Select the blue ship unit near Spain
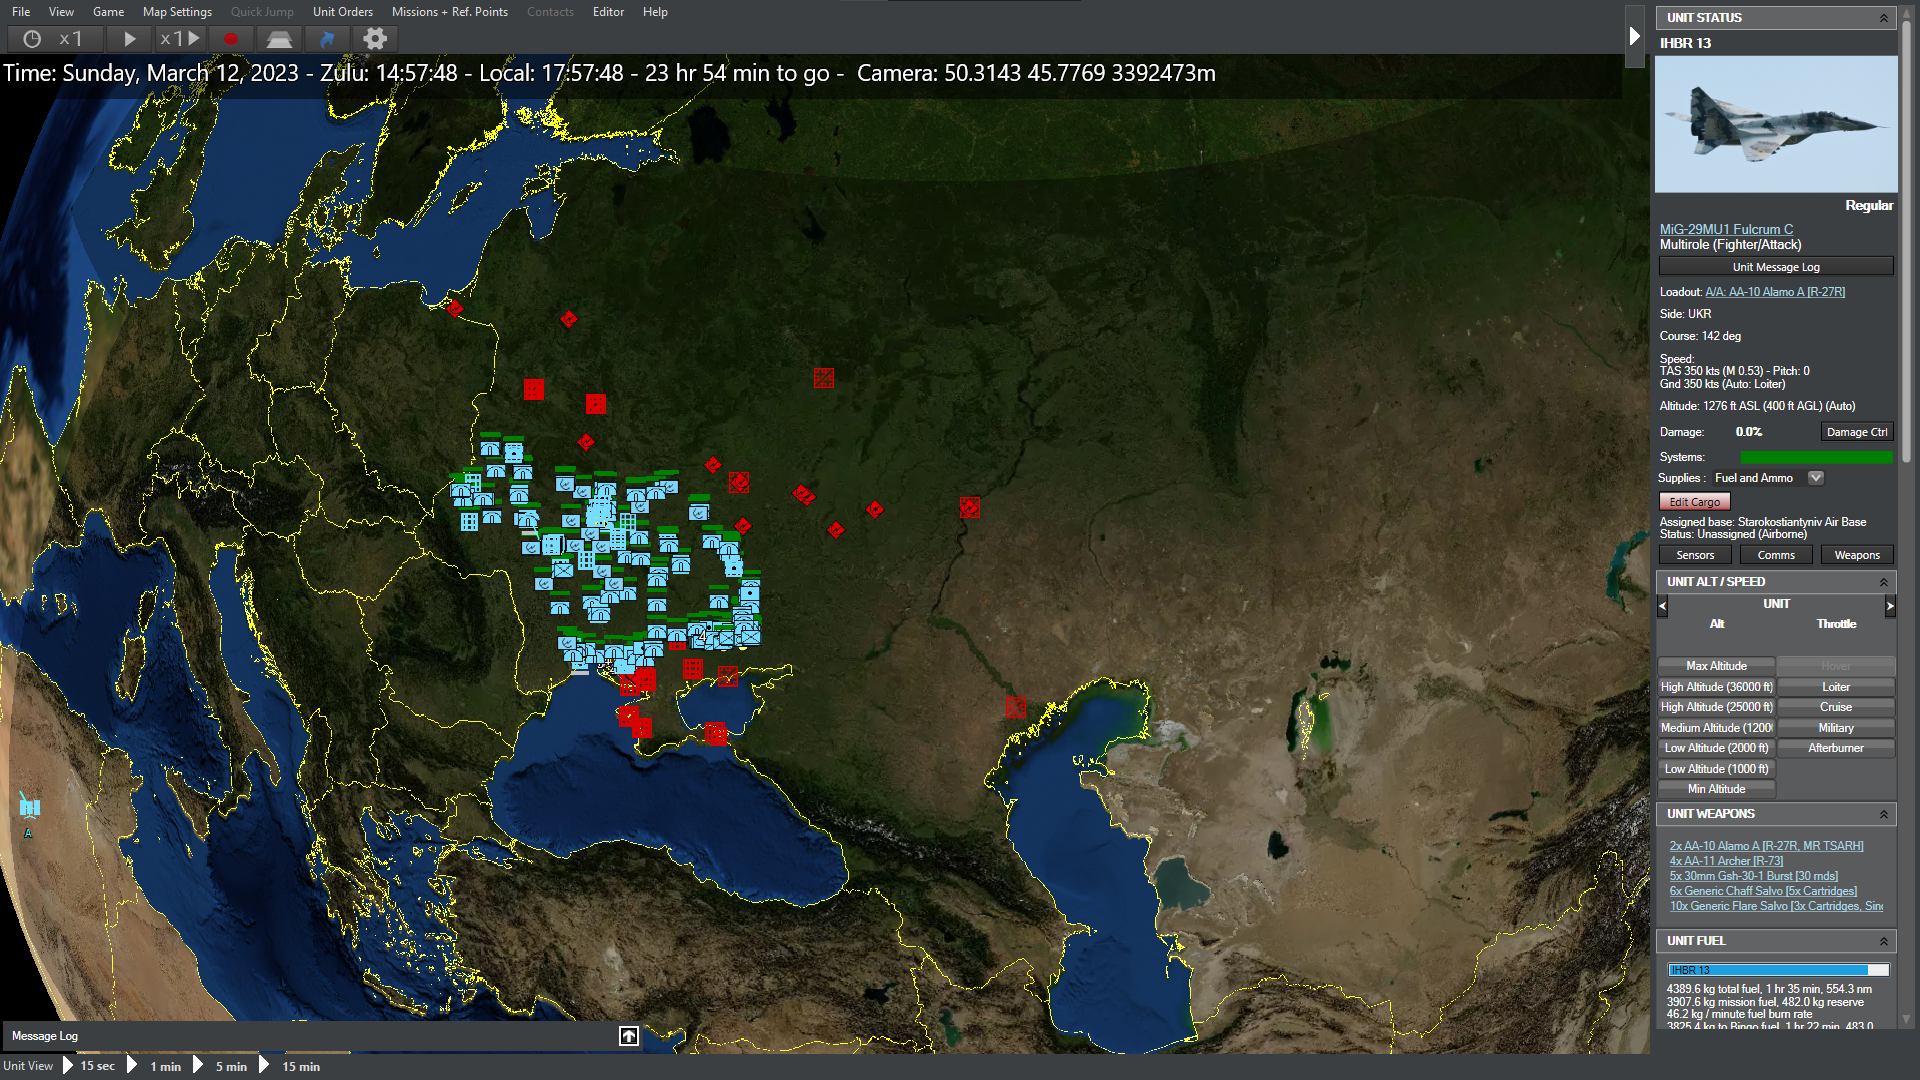The width and height of the screenshot is (1920, 1080). click(x=30, y=806)
